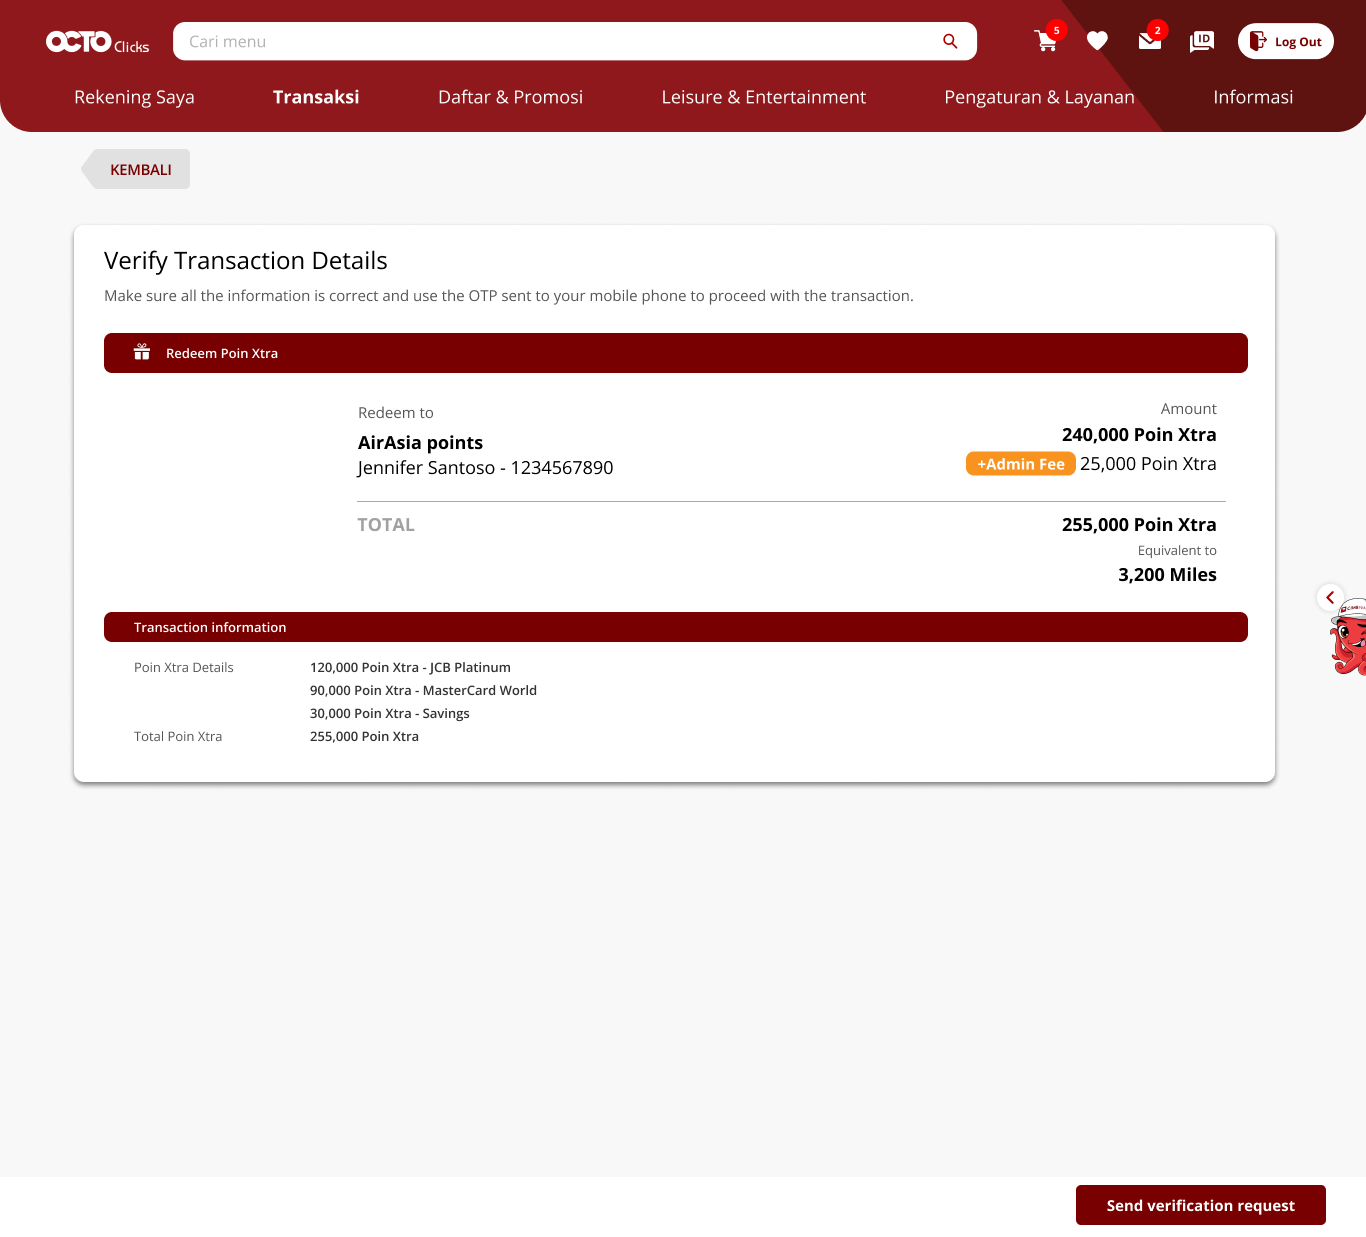
Task: Open the Leisure & Entertainment menu
Action: click(x=763, y=97)
